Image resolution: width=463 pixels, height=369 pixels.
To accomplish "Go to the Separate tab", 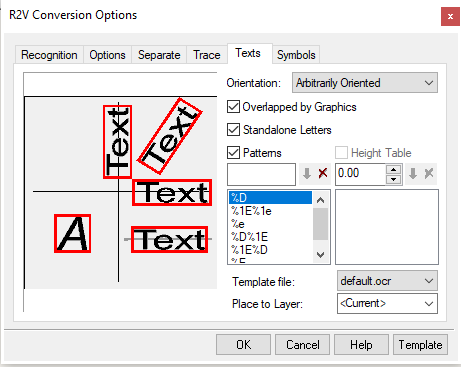I will [x=159, y=55].
